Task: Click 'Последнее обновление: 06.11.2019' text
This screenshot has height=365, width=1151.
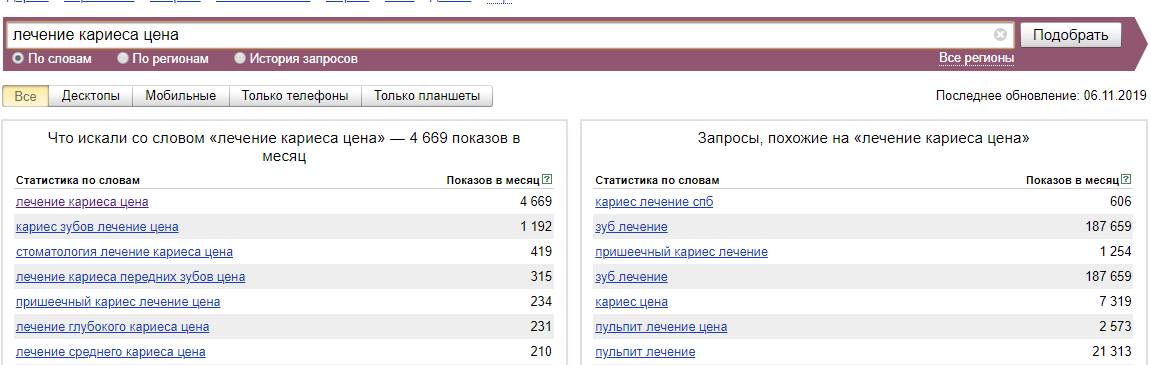Action: point(1041,96)
